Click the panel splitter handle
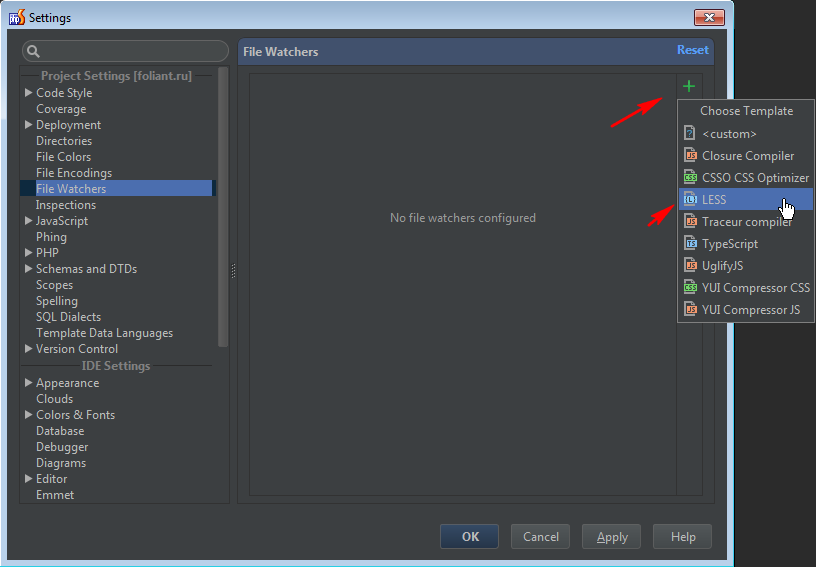 [x=233, y=270]
